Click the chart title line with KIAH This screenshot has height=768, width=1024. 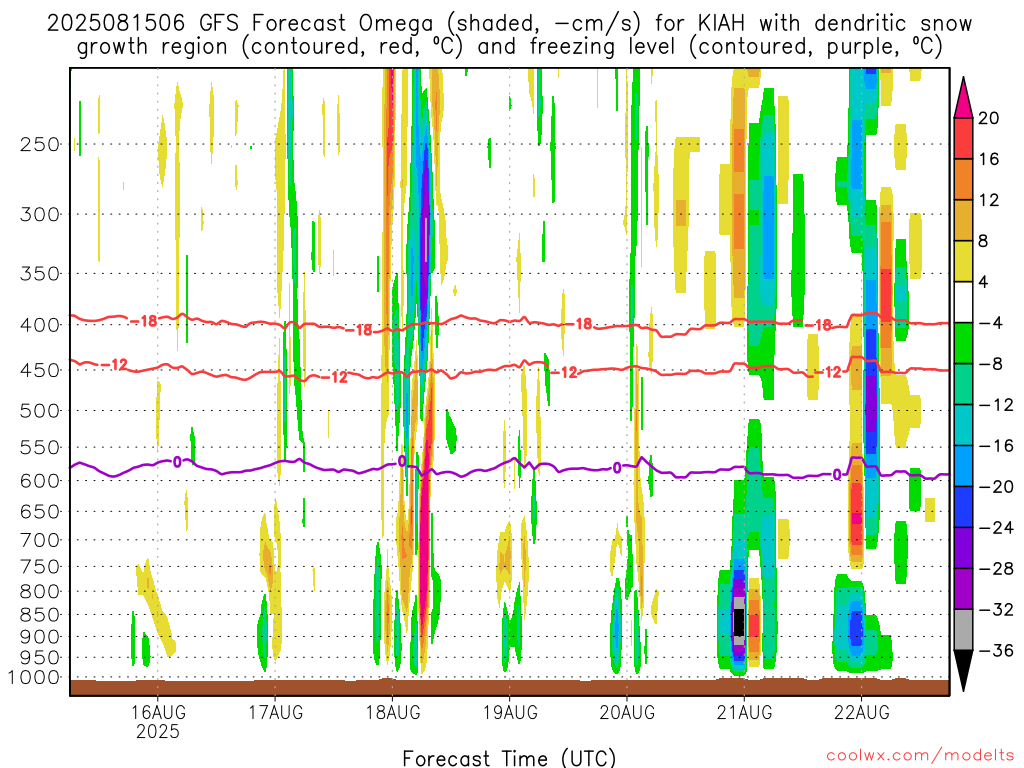(509, 24)
